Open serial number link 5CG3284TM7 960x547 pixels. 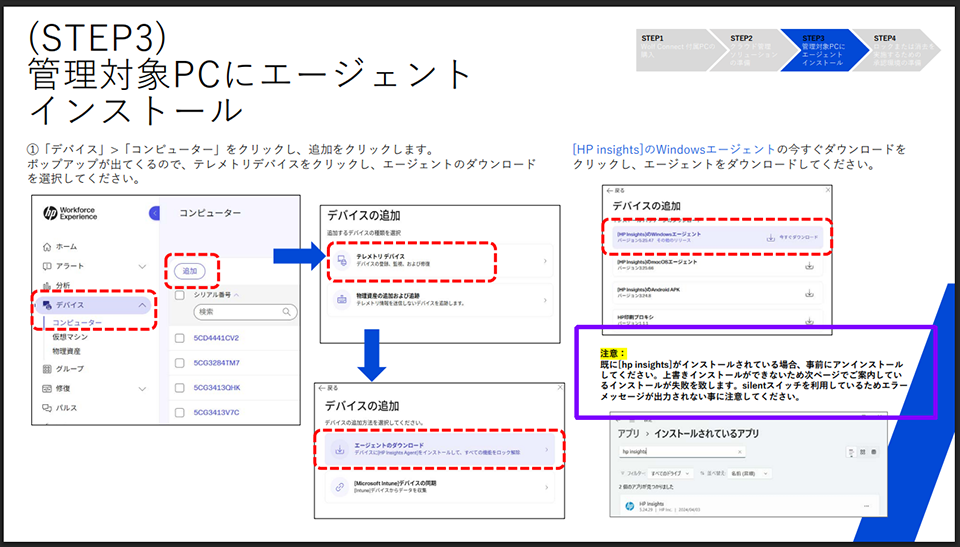pyautogui.click(x=217, y=363)
